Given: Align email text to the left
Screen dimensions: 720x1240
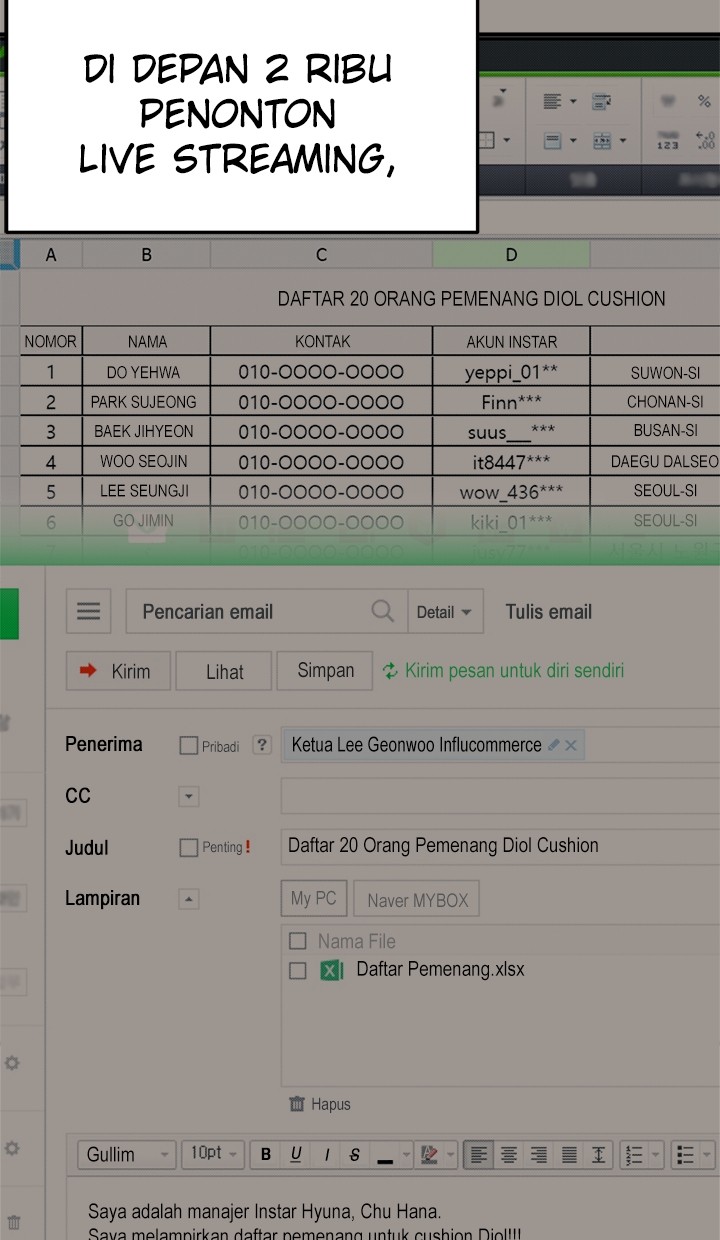Looking at the screenshot, I should click(x=479, y=1155).
